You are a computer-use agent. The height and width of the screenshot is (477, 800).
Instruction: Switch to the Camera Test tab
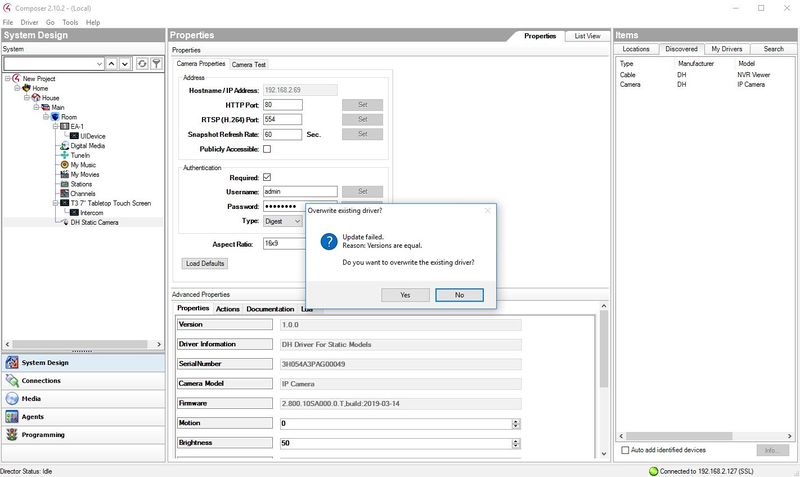(x=248, y=65)
